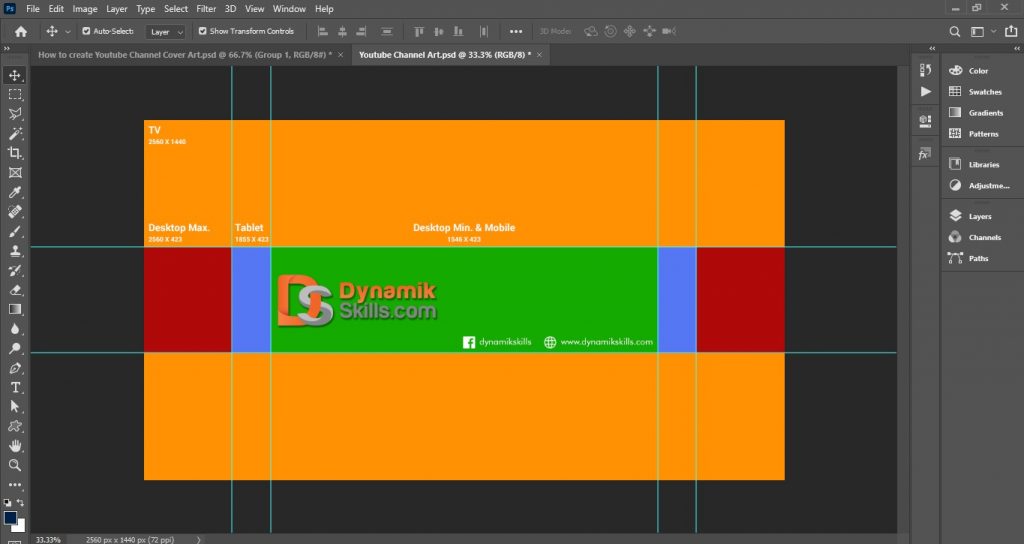Choose the History Brush tool
Viewport: 1024px width, 544px height.
15,270
